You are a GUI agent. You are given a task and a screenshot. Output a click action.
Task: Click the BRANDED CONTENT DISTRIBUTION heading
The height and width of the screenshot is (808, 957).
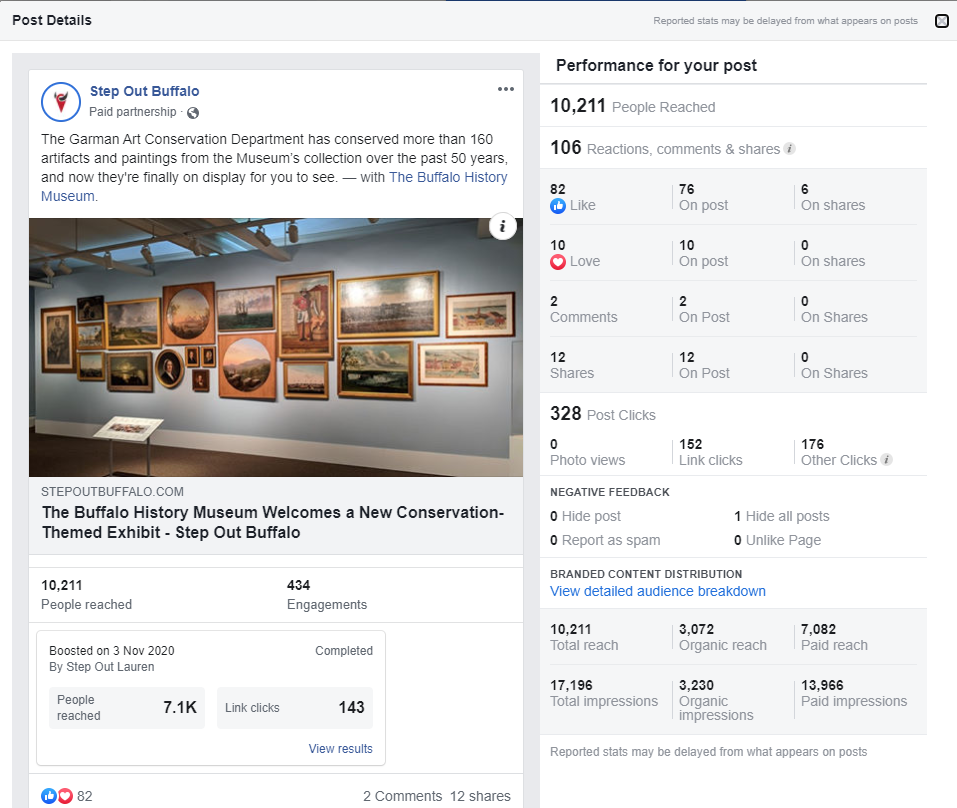tap(646, 574)
